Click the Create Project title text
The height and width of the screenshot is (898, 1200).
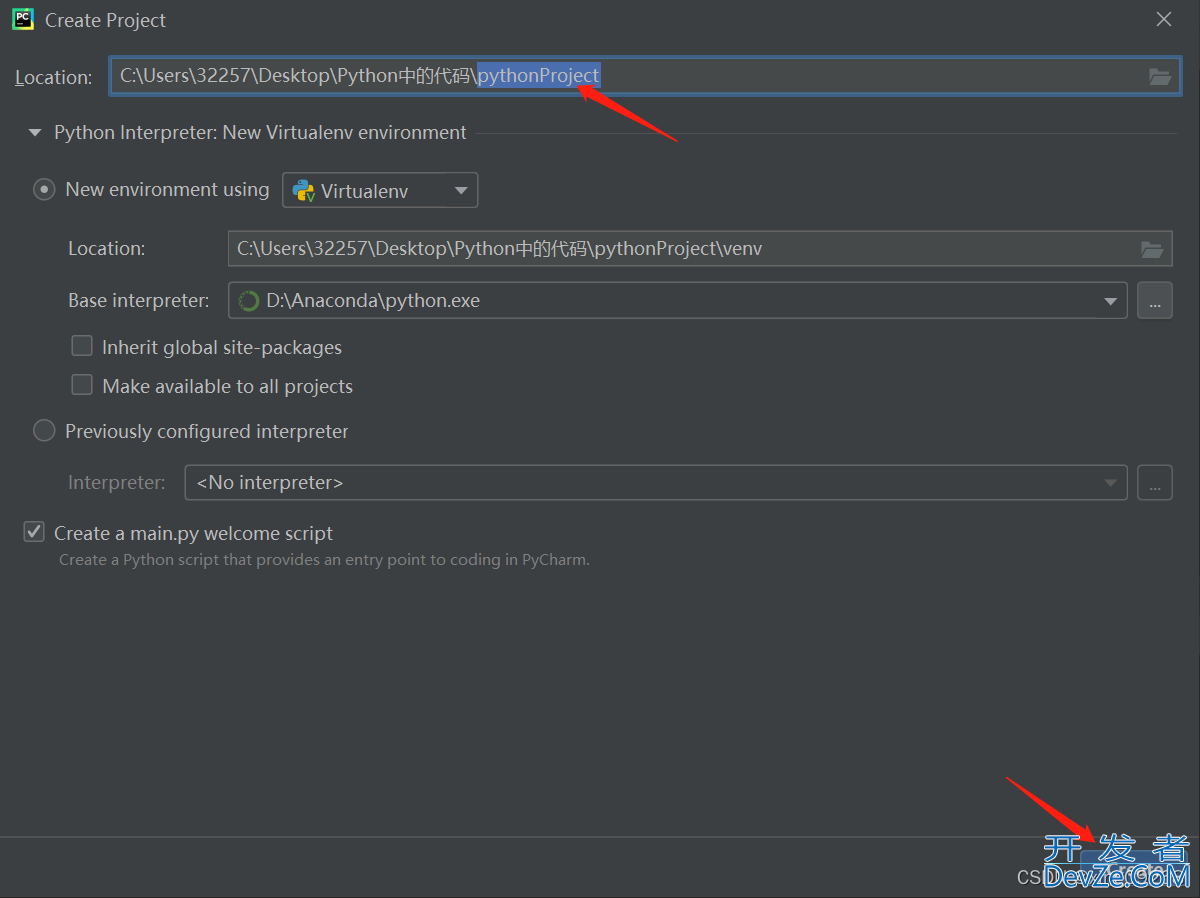(x=106, y=20)
